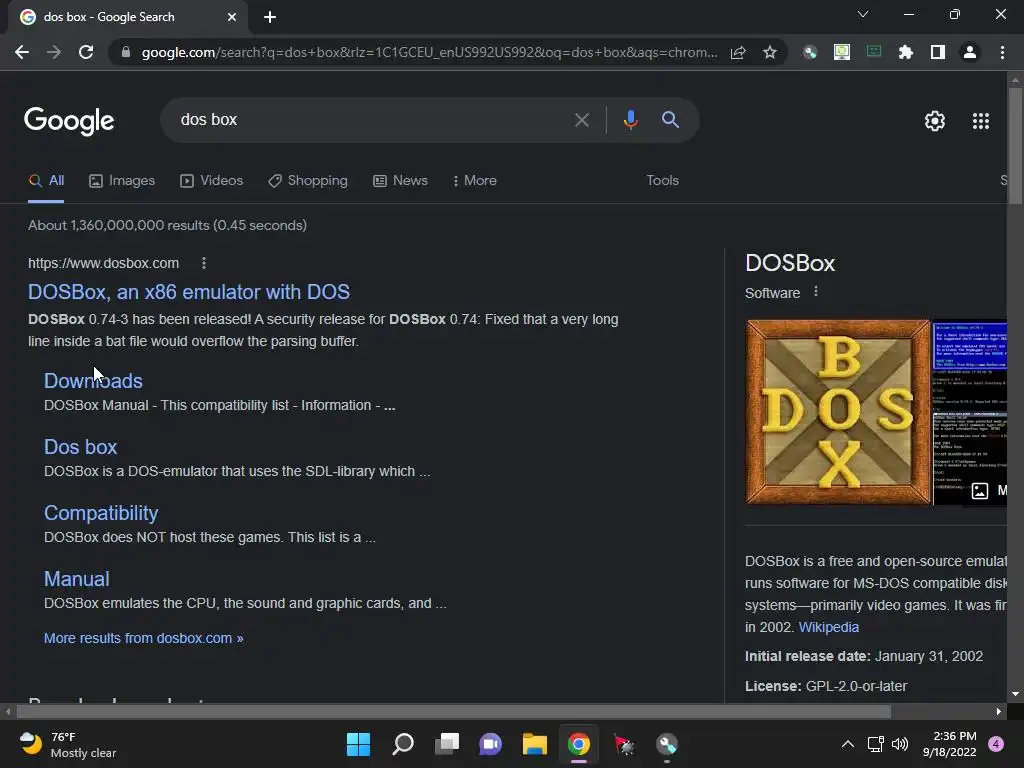Expand the More search categories

(475, 181)
